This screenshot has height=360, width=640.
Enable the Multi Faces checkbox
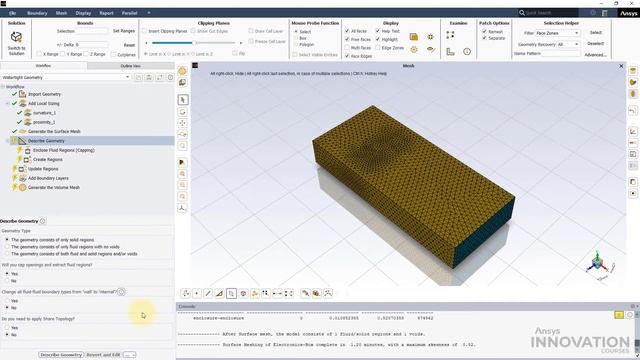tap(347, 48)
